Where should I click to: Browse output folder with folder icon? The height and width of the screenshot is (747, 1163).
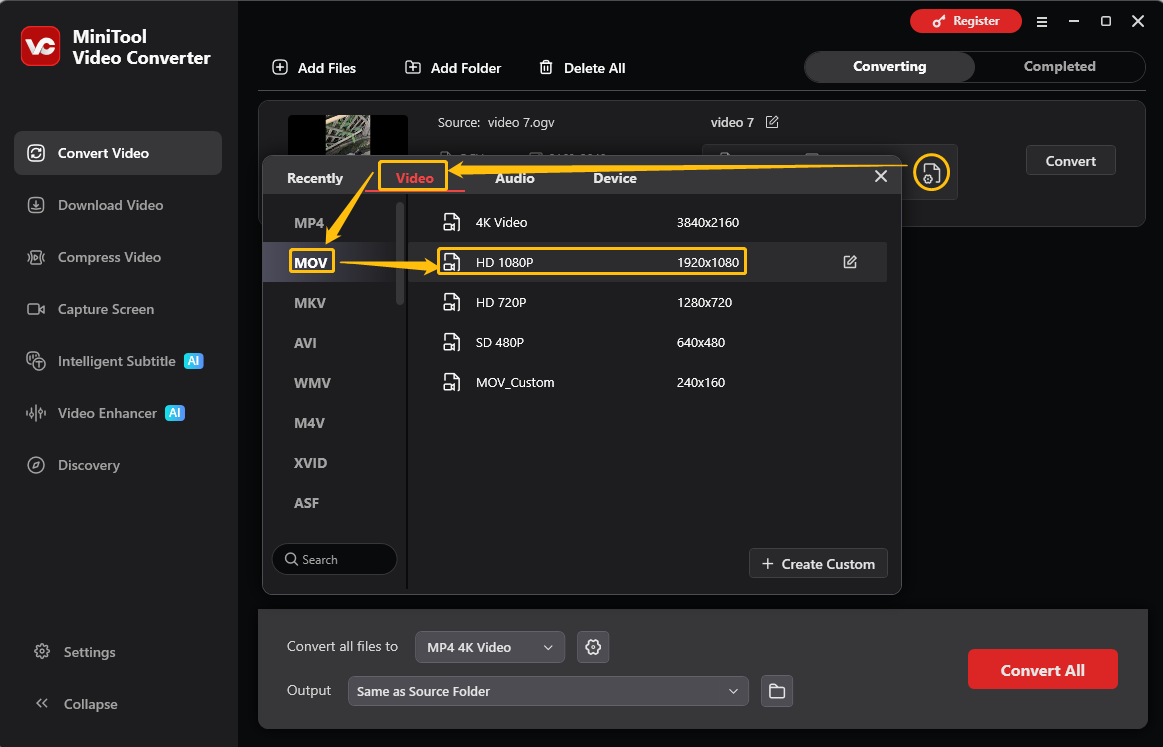point(777,691)
